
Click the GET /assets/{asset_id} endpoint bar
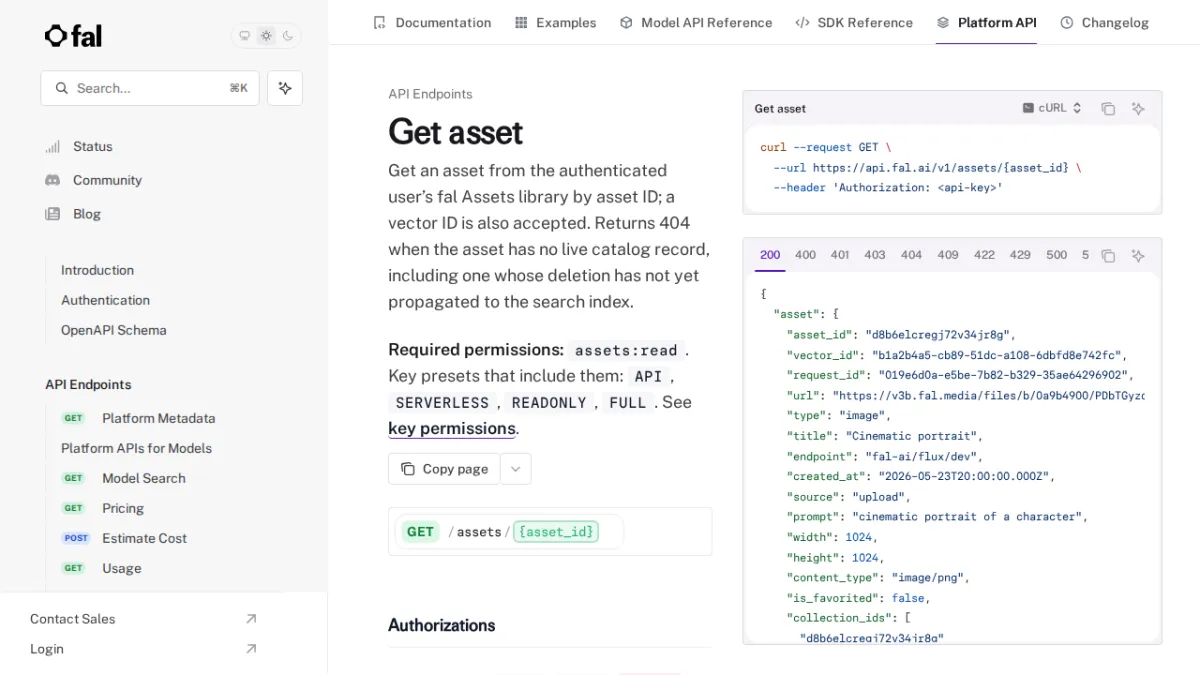[x=550, y=532]
